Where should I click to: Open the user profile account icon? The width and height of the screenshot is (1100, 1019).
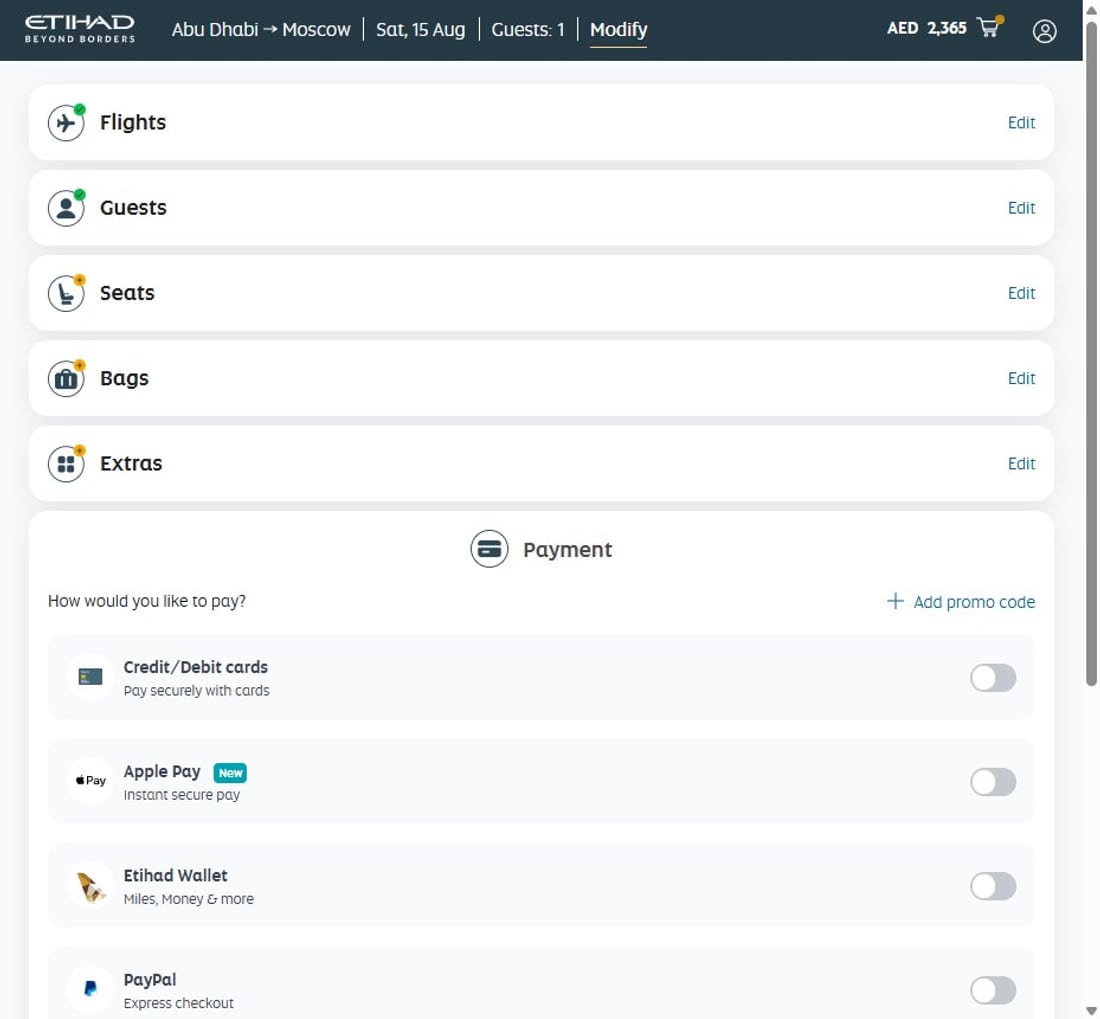tap(1044, 31)
